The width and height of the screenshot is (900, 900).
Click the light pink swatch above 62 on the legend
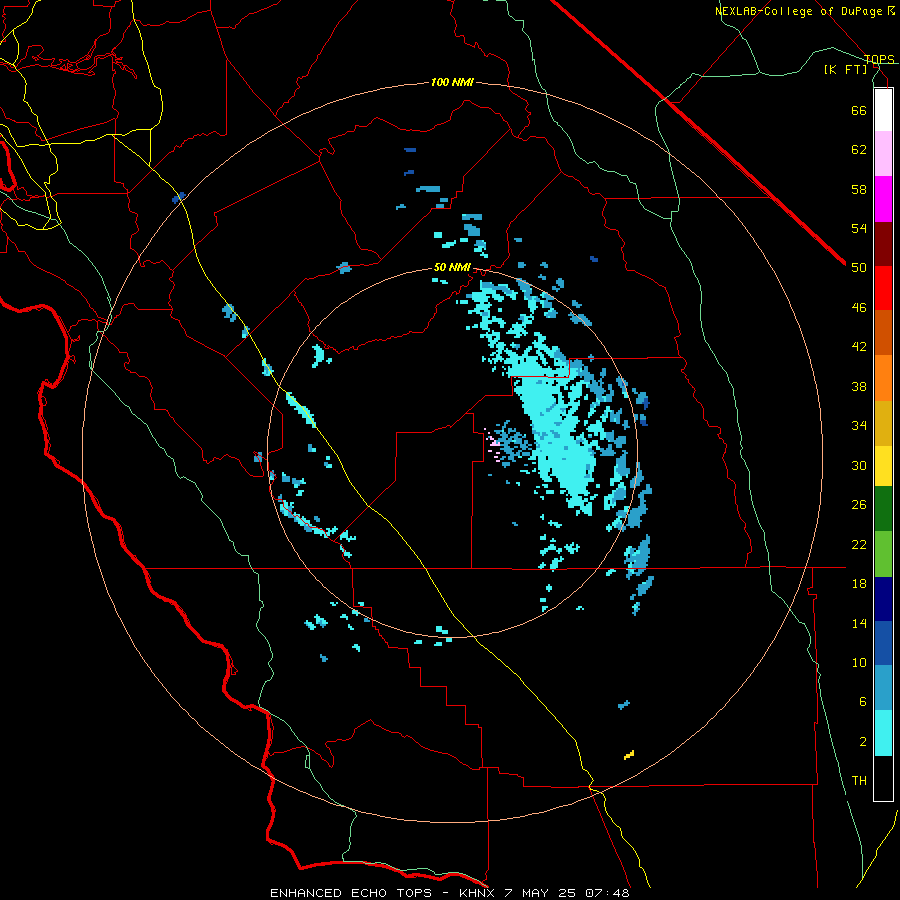pos(883,154)
